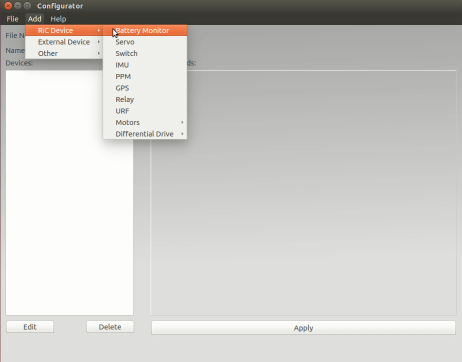
Task: Add a GPS device
Action: tap(145, 88)
